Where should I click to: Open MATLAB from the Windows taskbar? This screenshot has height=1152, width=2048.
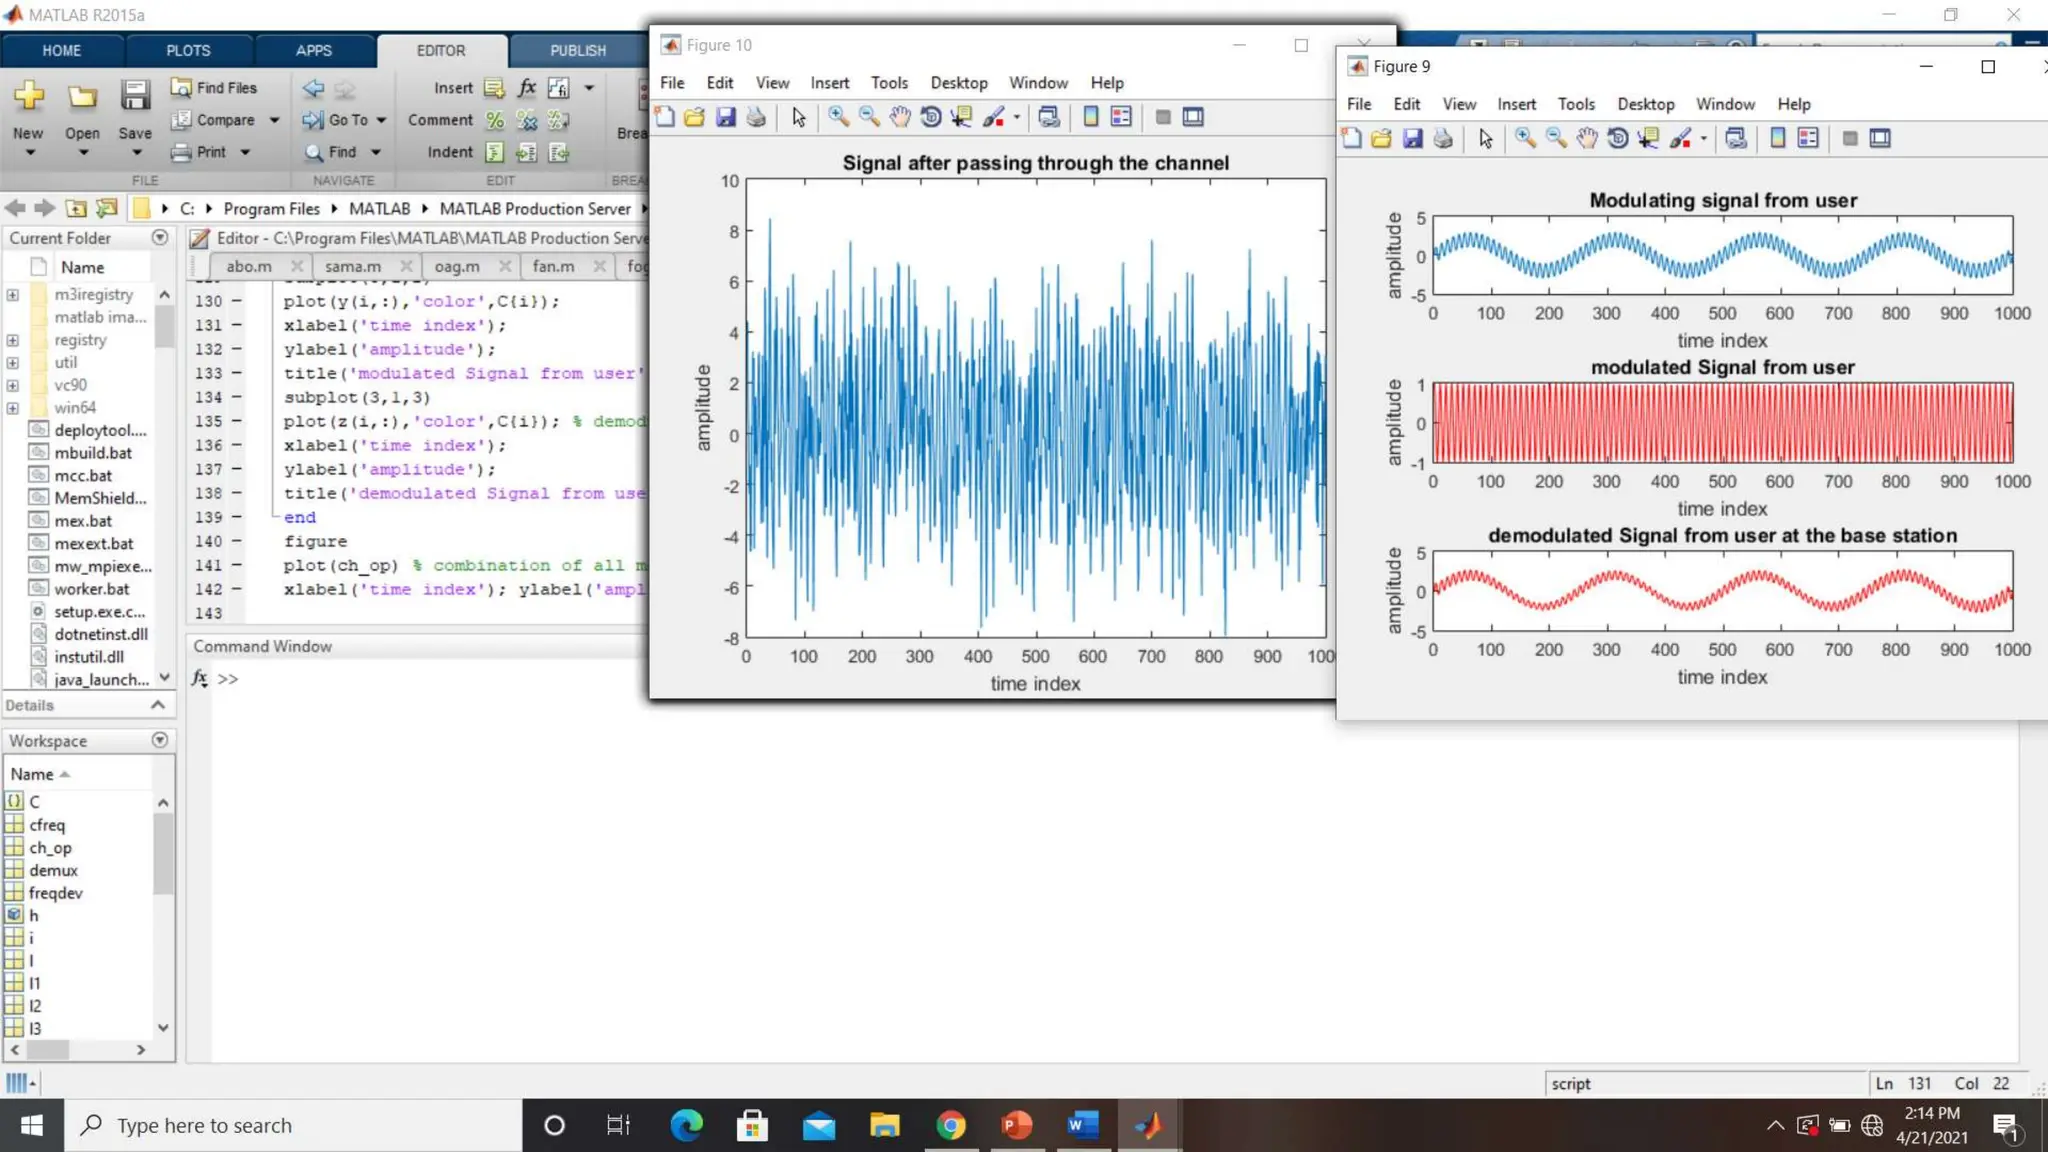click(1148, 1126)
